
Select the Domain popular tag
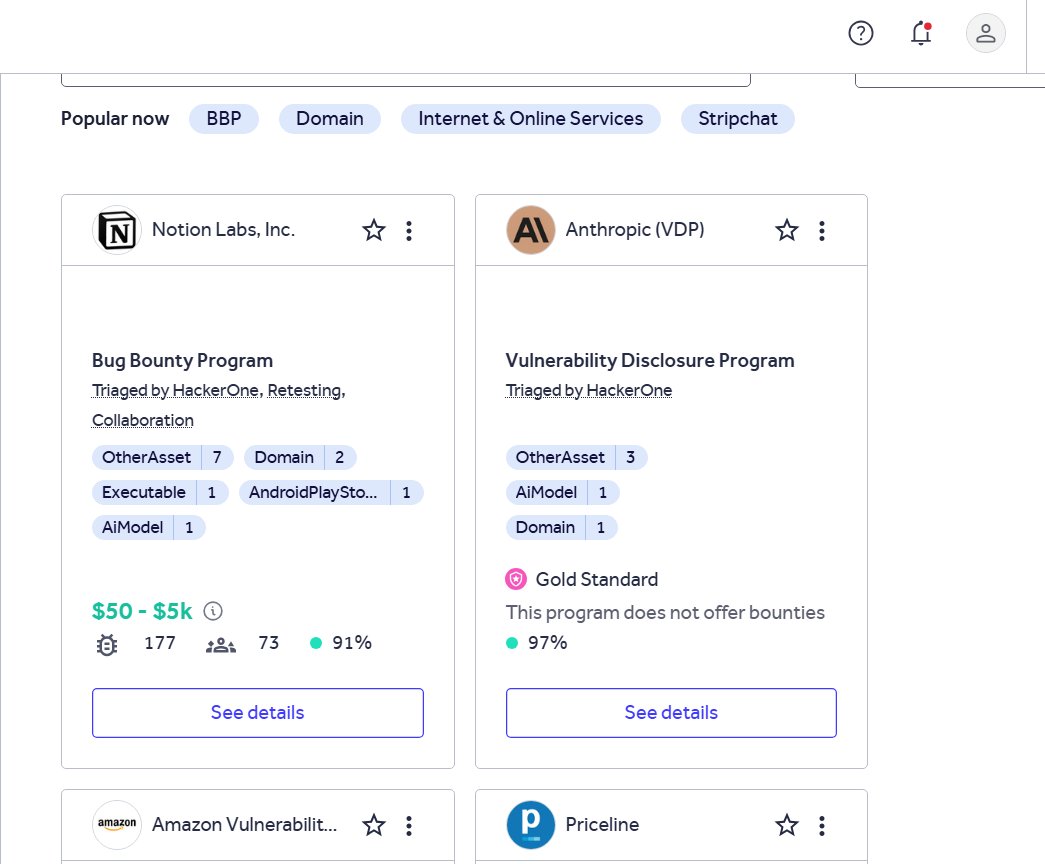coord(330,119)
